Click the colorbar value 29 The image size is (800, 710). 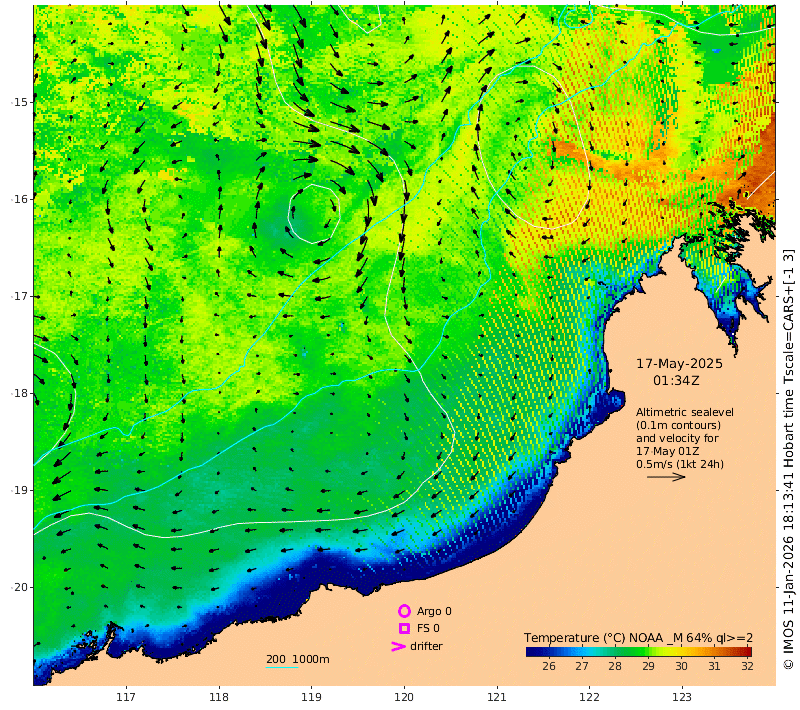(648, 666)
